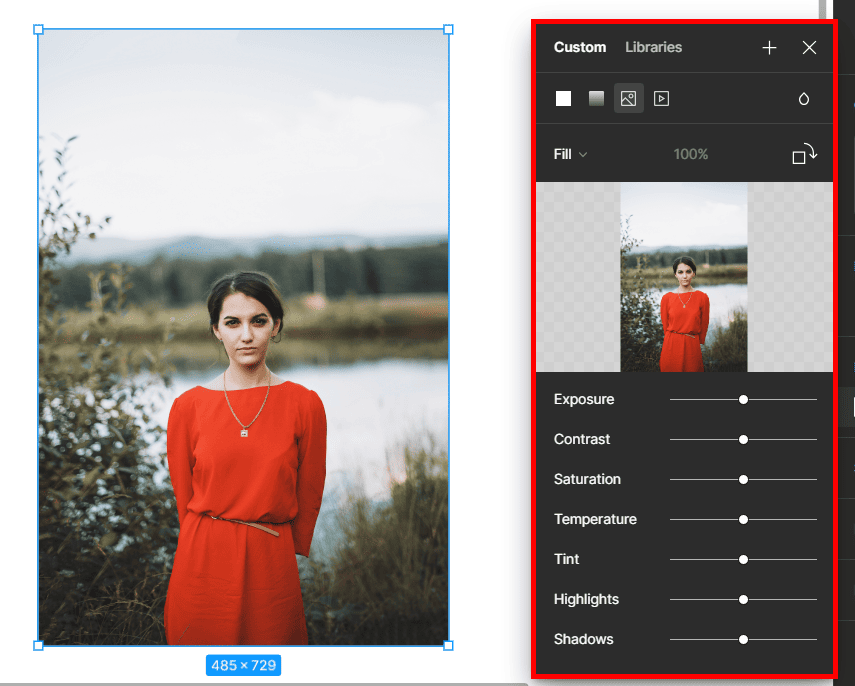Click the Highlights slider handle

pos(743,599)
